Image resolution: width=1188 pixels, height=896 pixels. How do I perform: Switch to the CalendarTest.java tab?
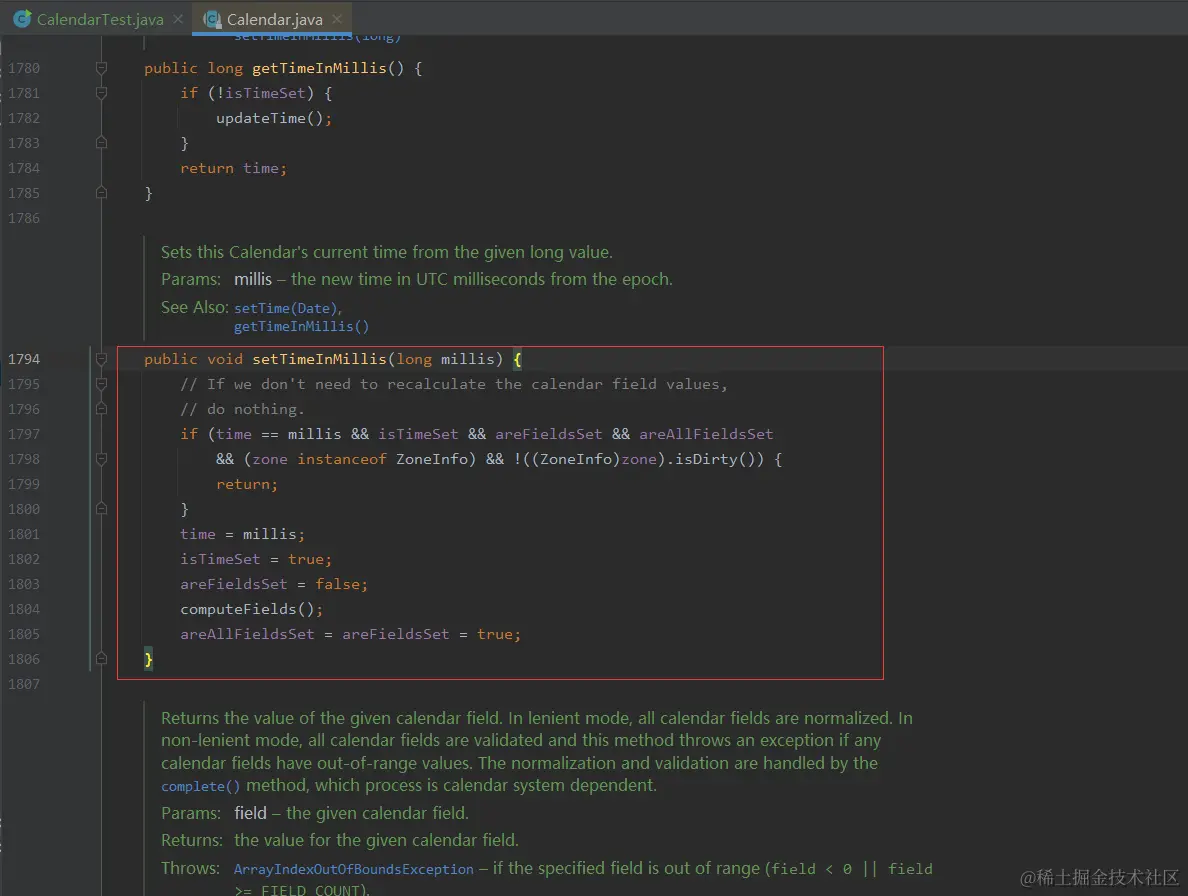pyautogui.click(x=100, y=20)
